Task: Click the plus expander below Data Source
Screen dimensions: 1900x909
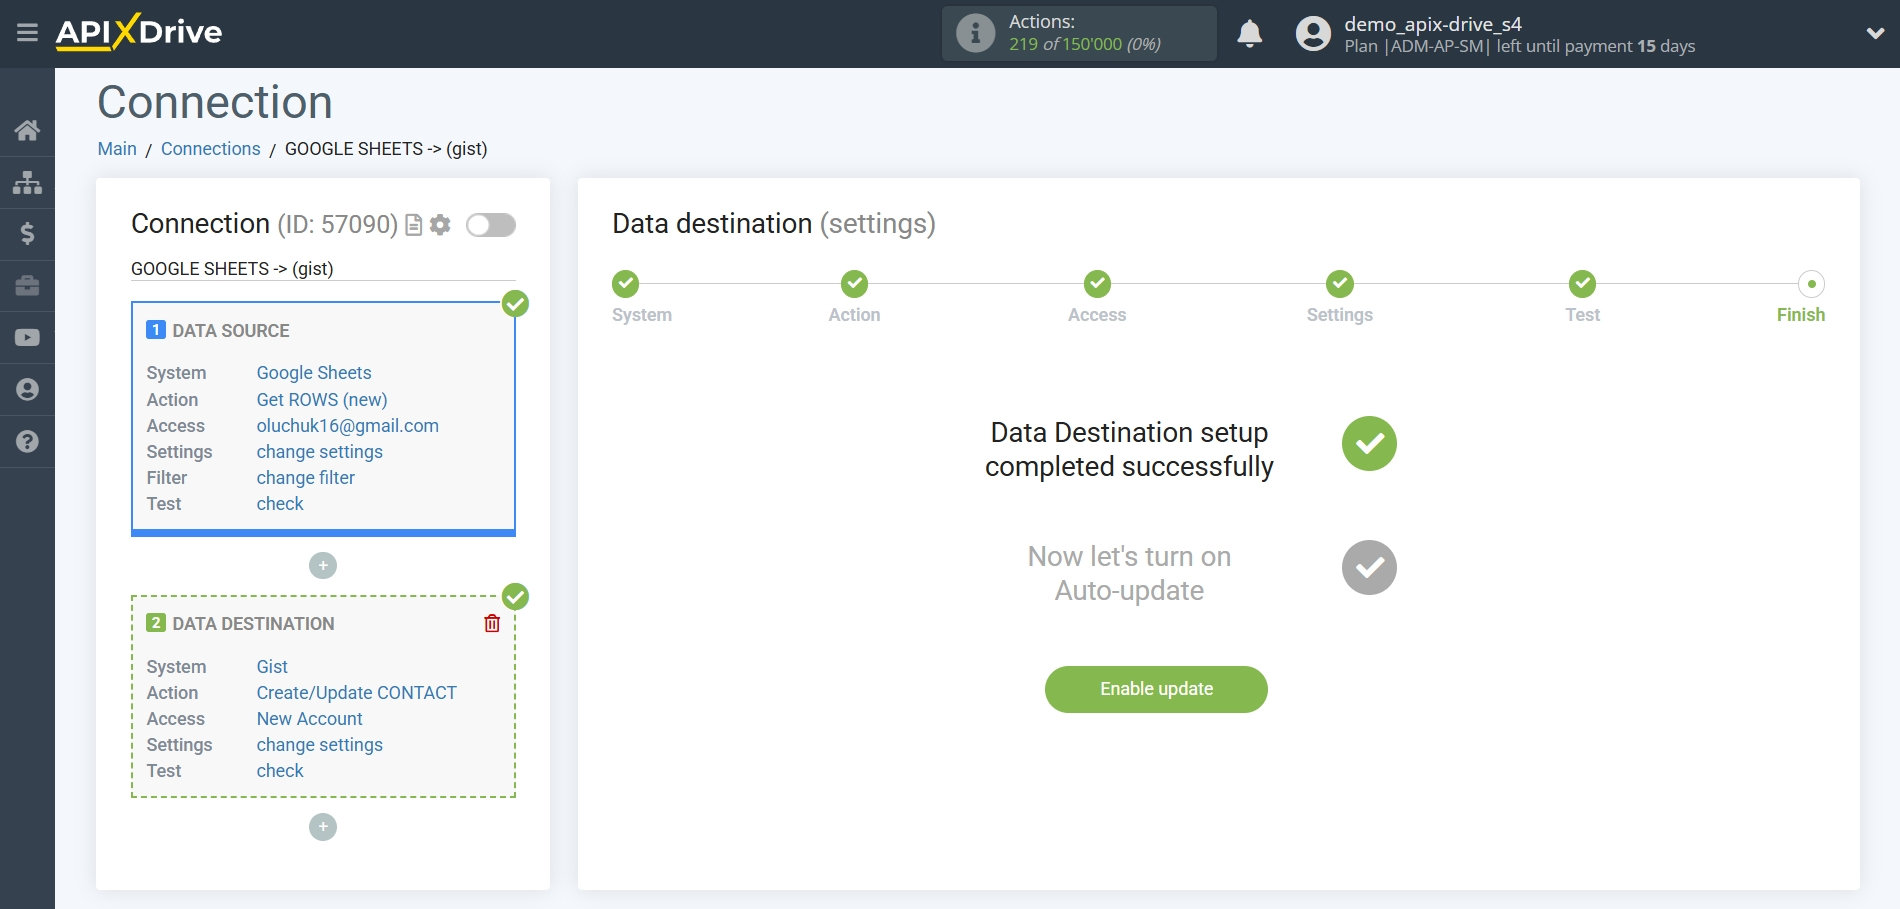Action: (322, 565)
